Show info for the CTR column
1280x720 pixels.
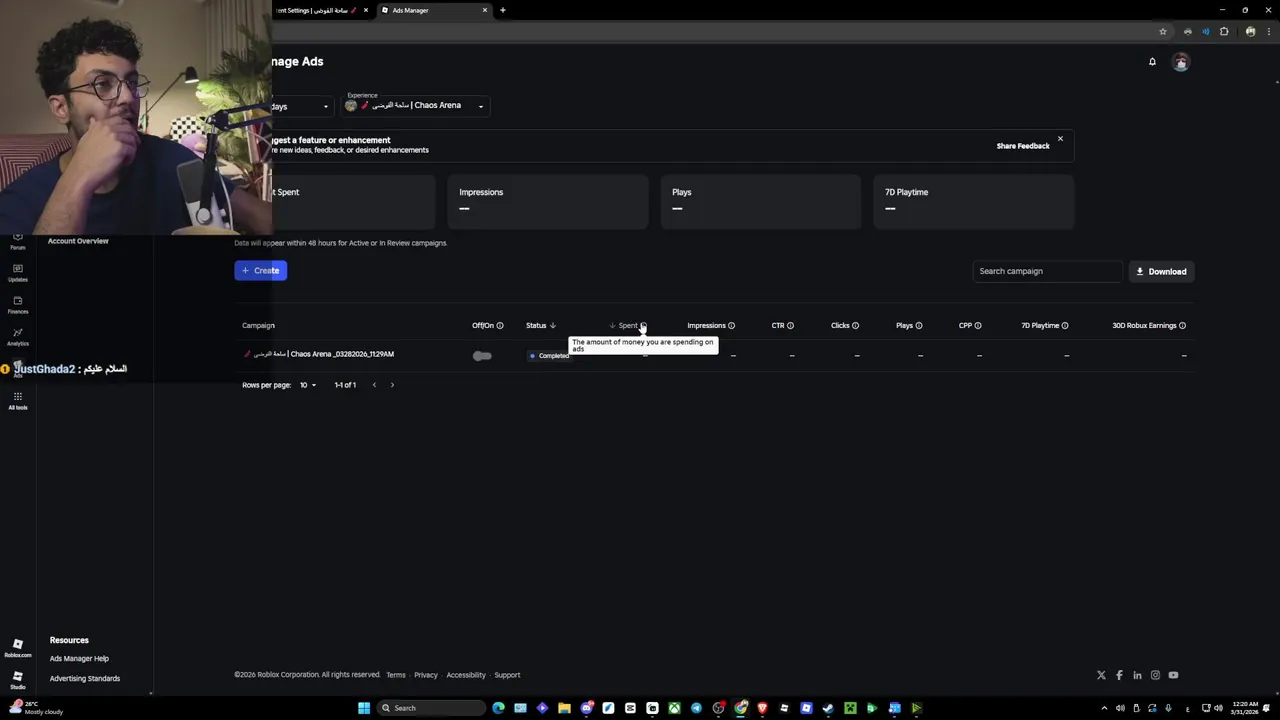[x=790, y=325]
